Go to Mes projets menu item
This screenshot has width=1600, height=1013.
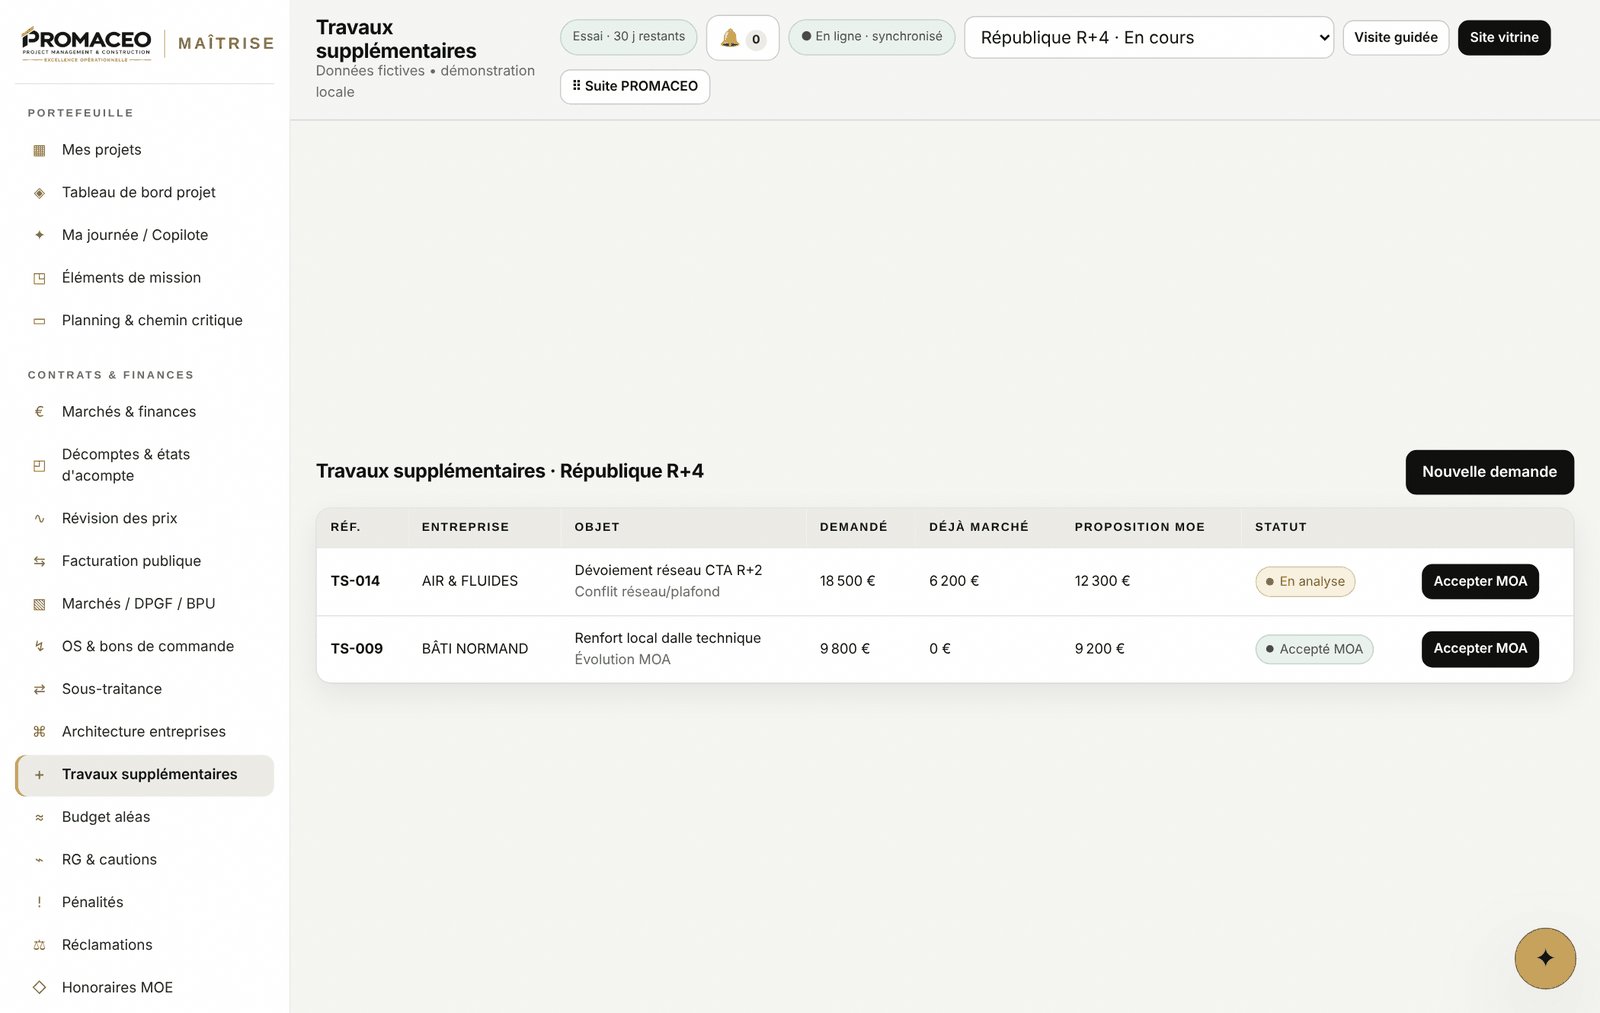click(x=144, y=150)
